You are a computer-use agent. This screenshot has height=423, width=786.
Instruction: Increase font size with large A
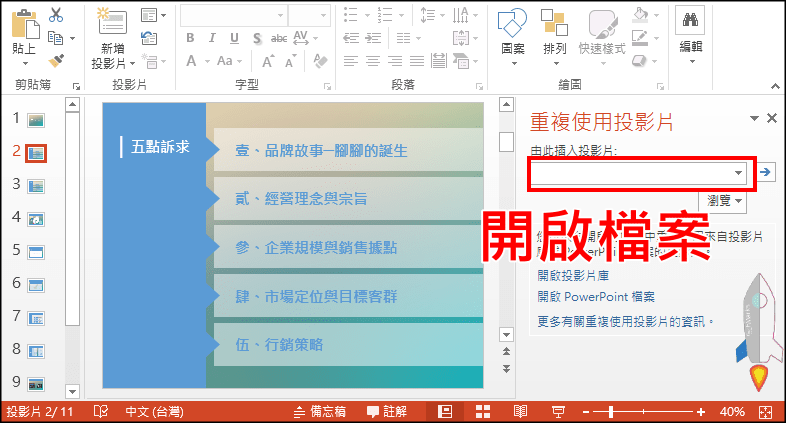(268, 61)
